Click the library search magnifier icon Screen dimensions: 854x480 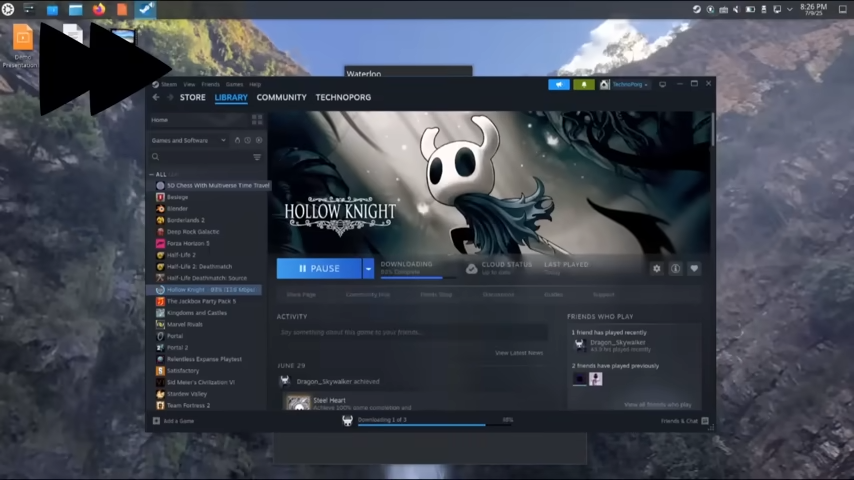tap(156, 157)
